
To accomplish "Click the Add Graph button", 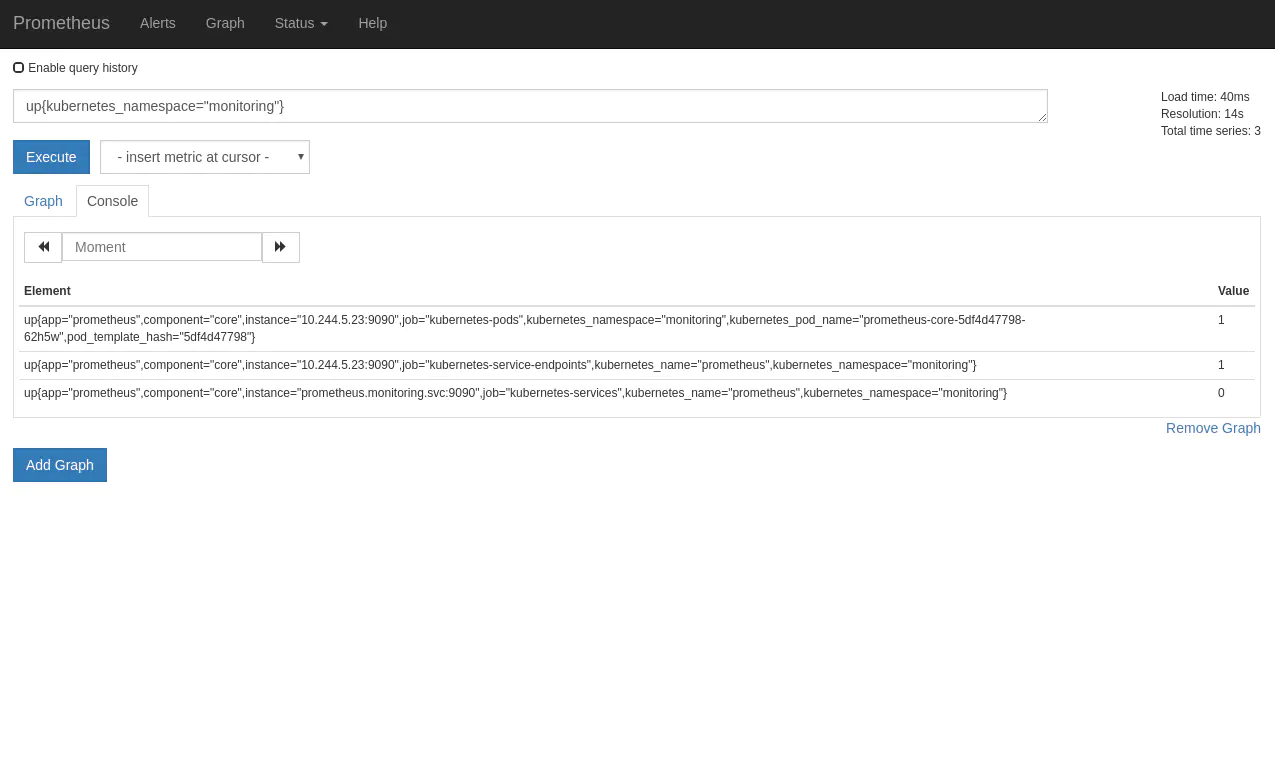I will (60, 465).
